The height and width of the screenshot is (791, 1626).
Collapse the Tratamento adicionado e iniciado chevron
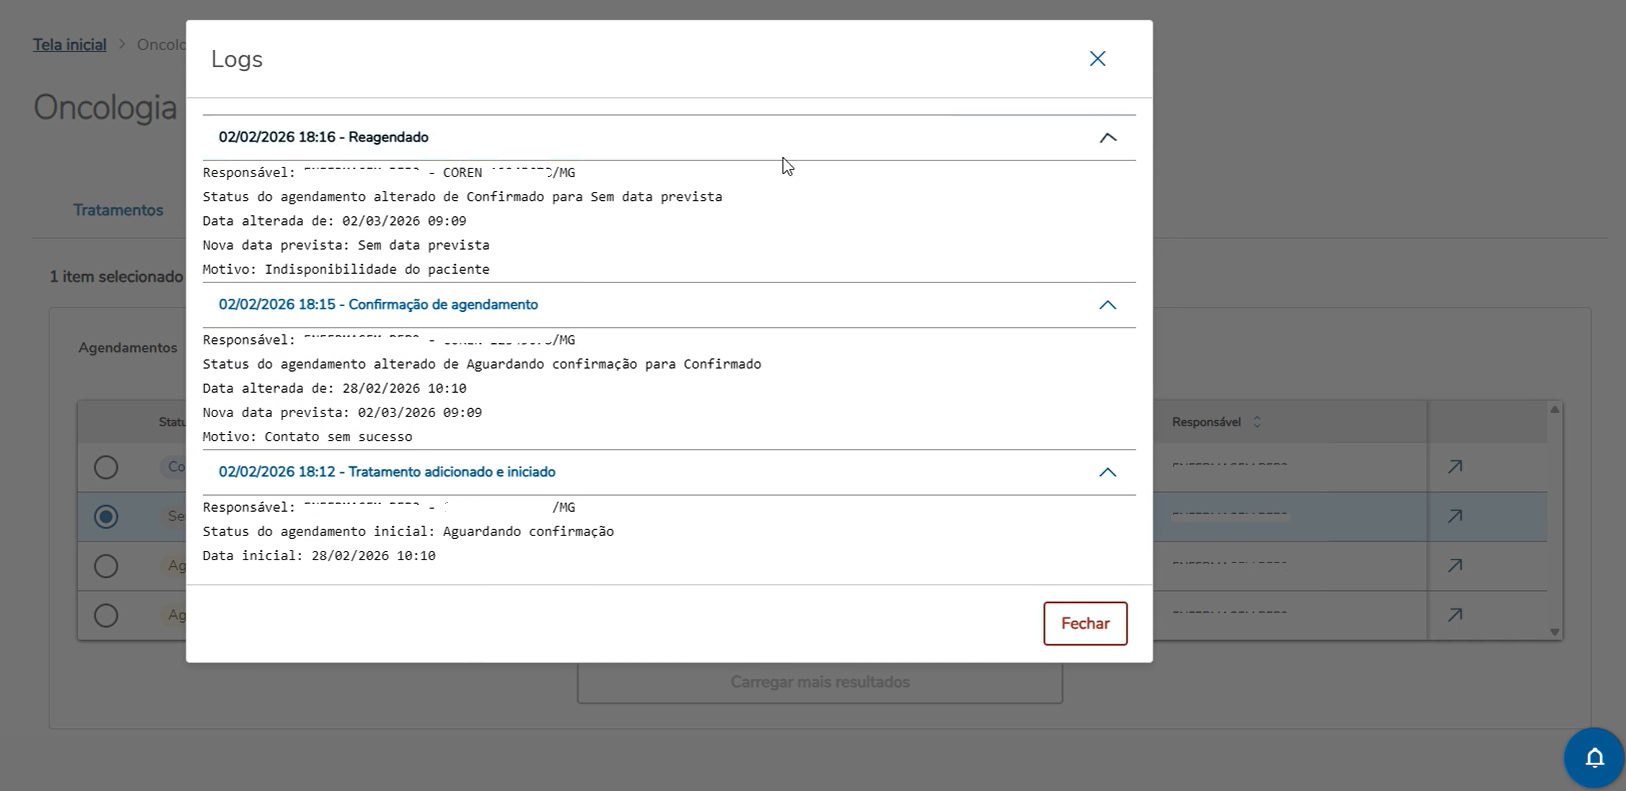tap(1107, 472)
